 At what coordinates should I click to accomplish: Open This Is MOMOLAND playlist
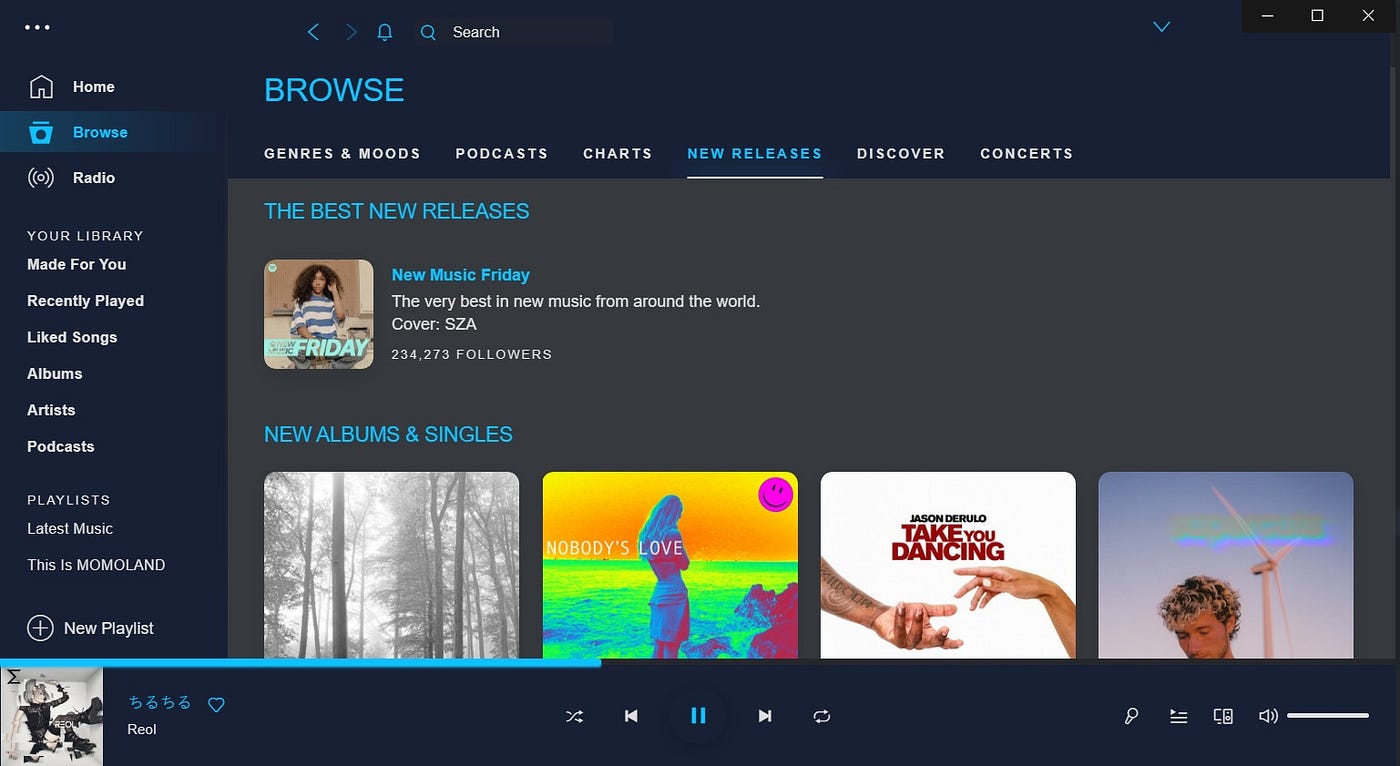tap(96, 565)
